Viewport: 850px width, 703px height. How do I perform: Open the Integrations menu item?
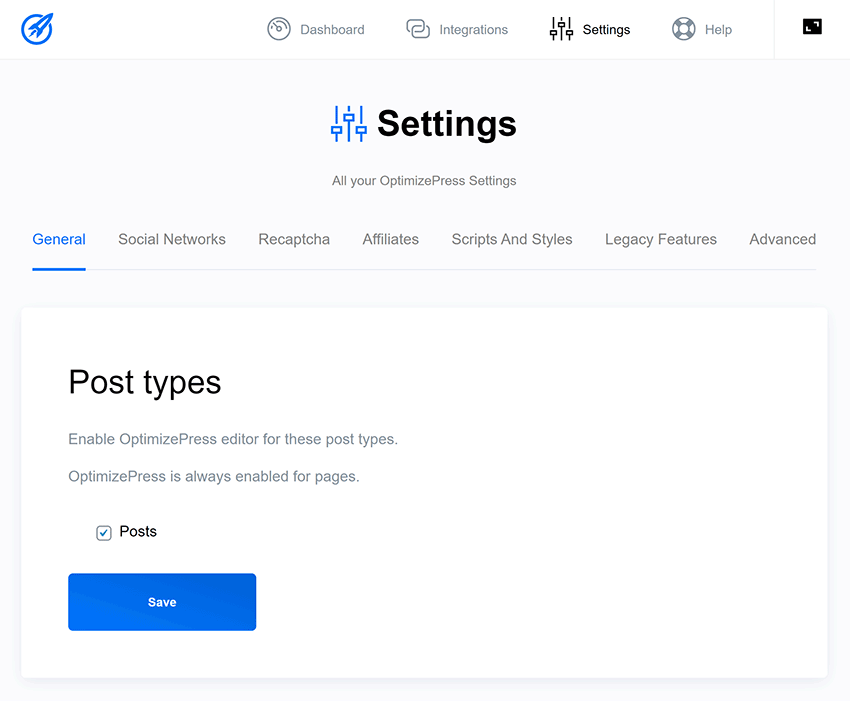pos(457,29)
